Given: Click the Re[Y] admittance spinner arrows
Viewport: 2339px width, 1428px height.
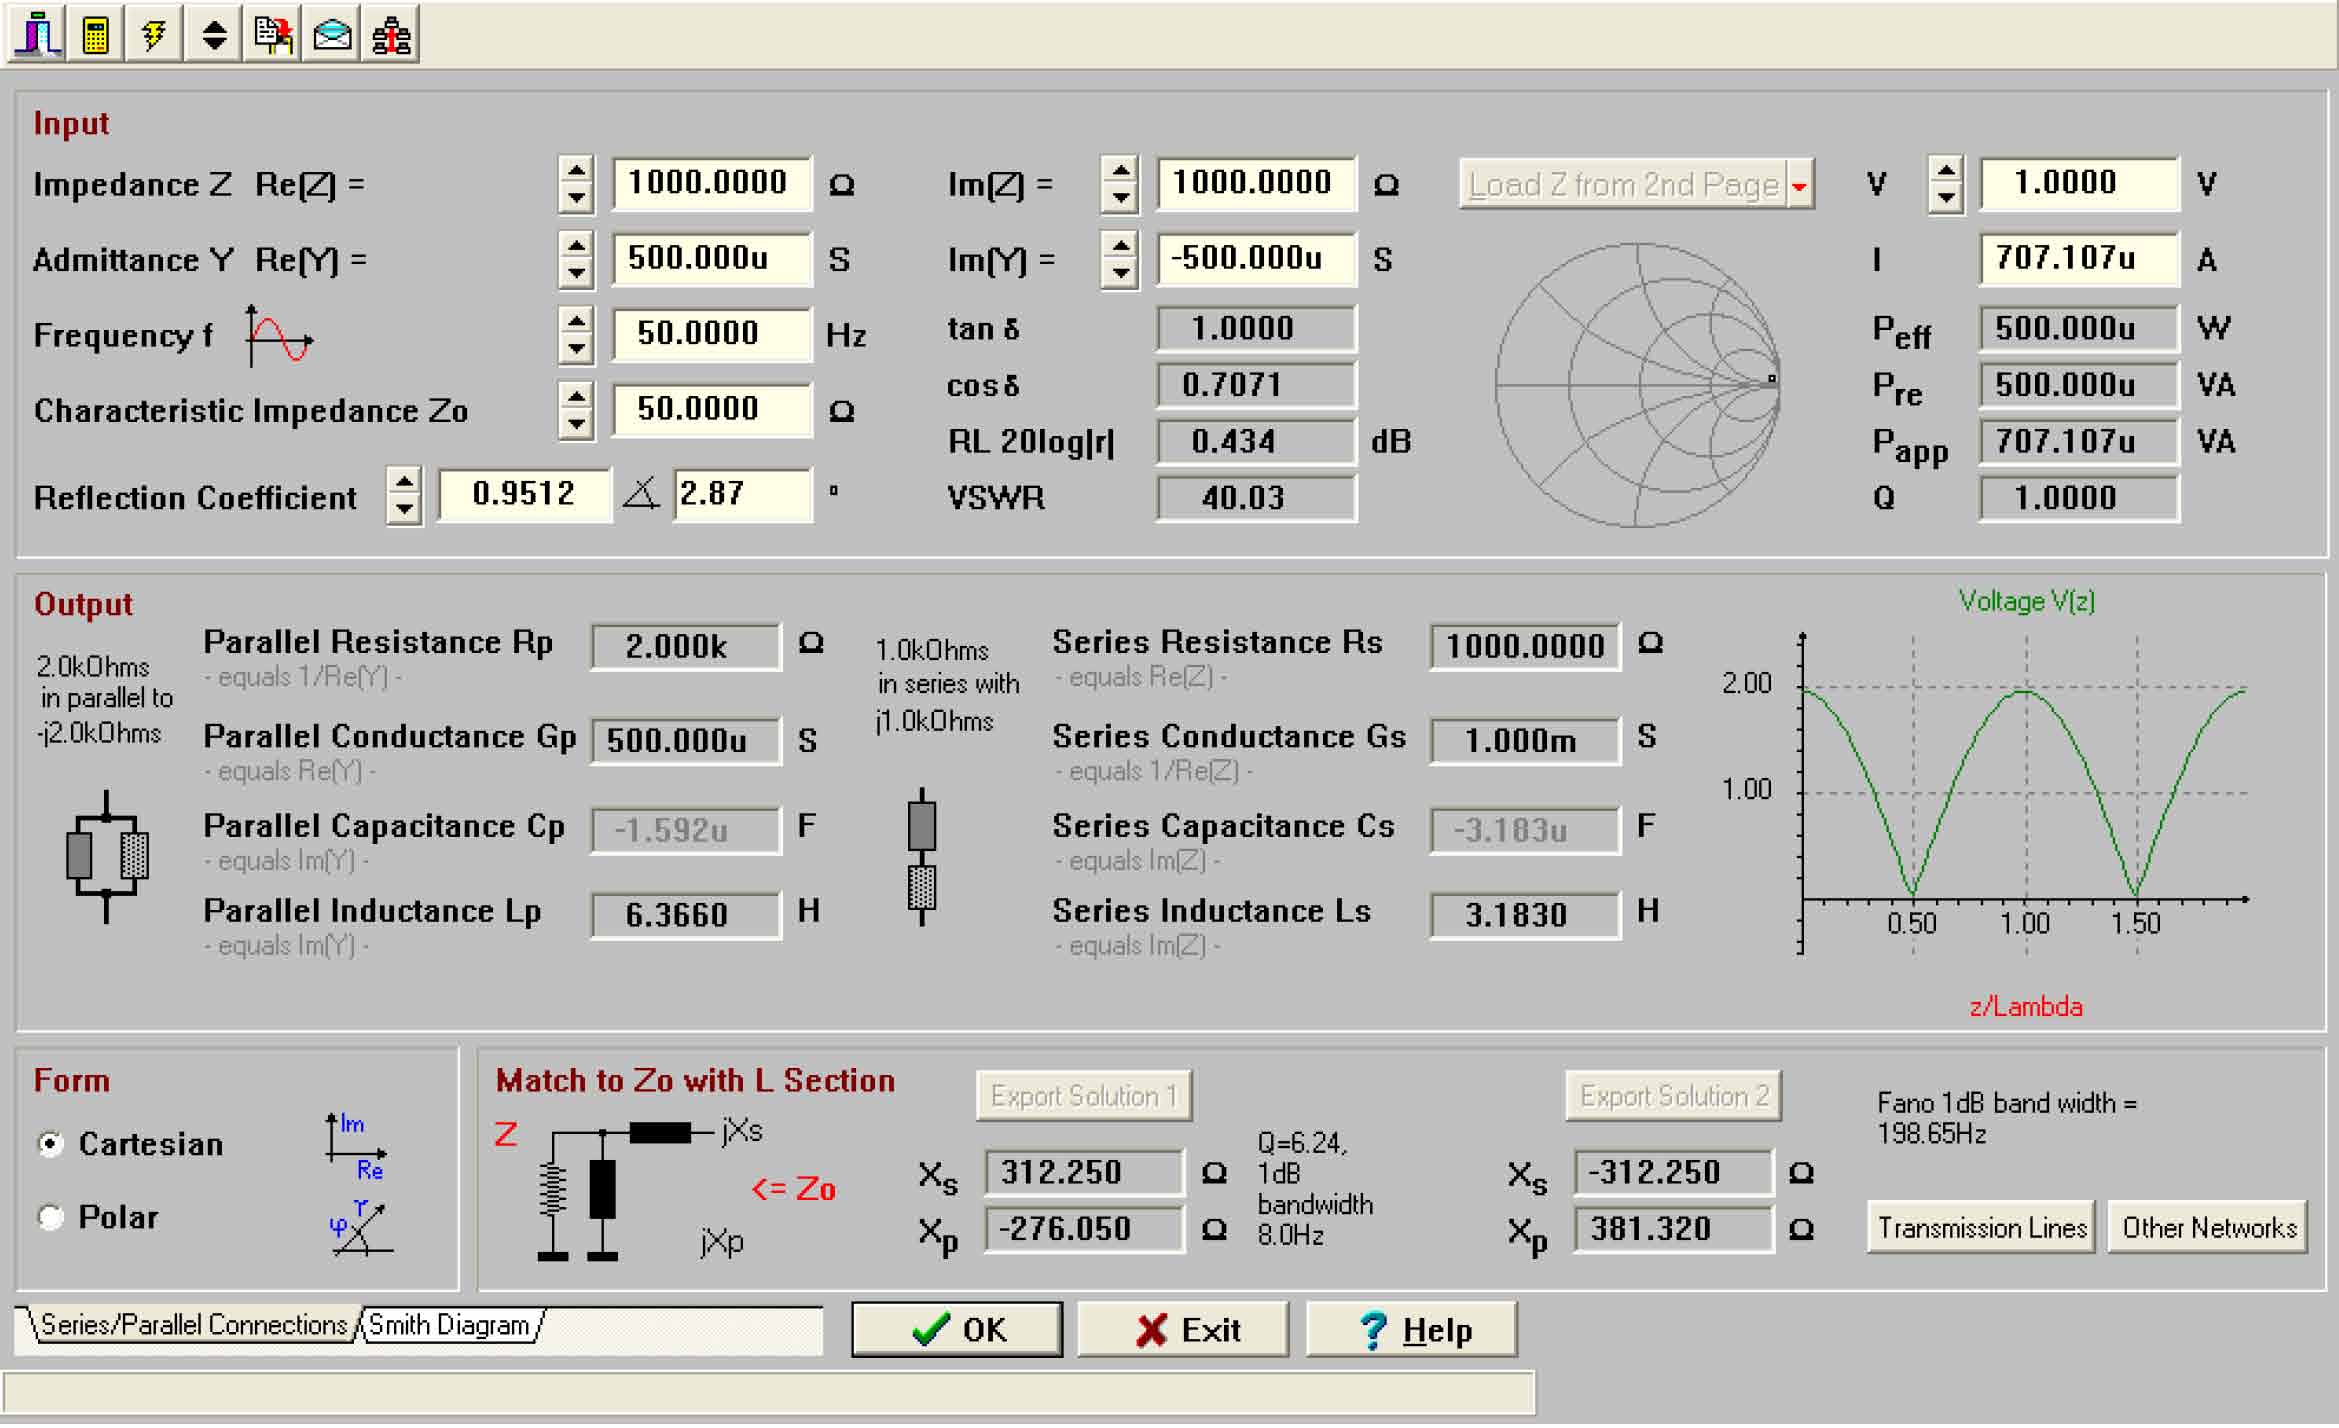Looking at the screenshot, I should coord(576,259).
